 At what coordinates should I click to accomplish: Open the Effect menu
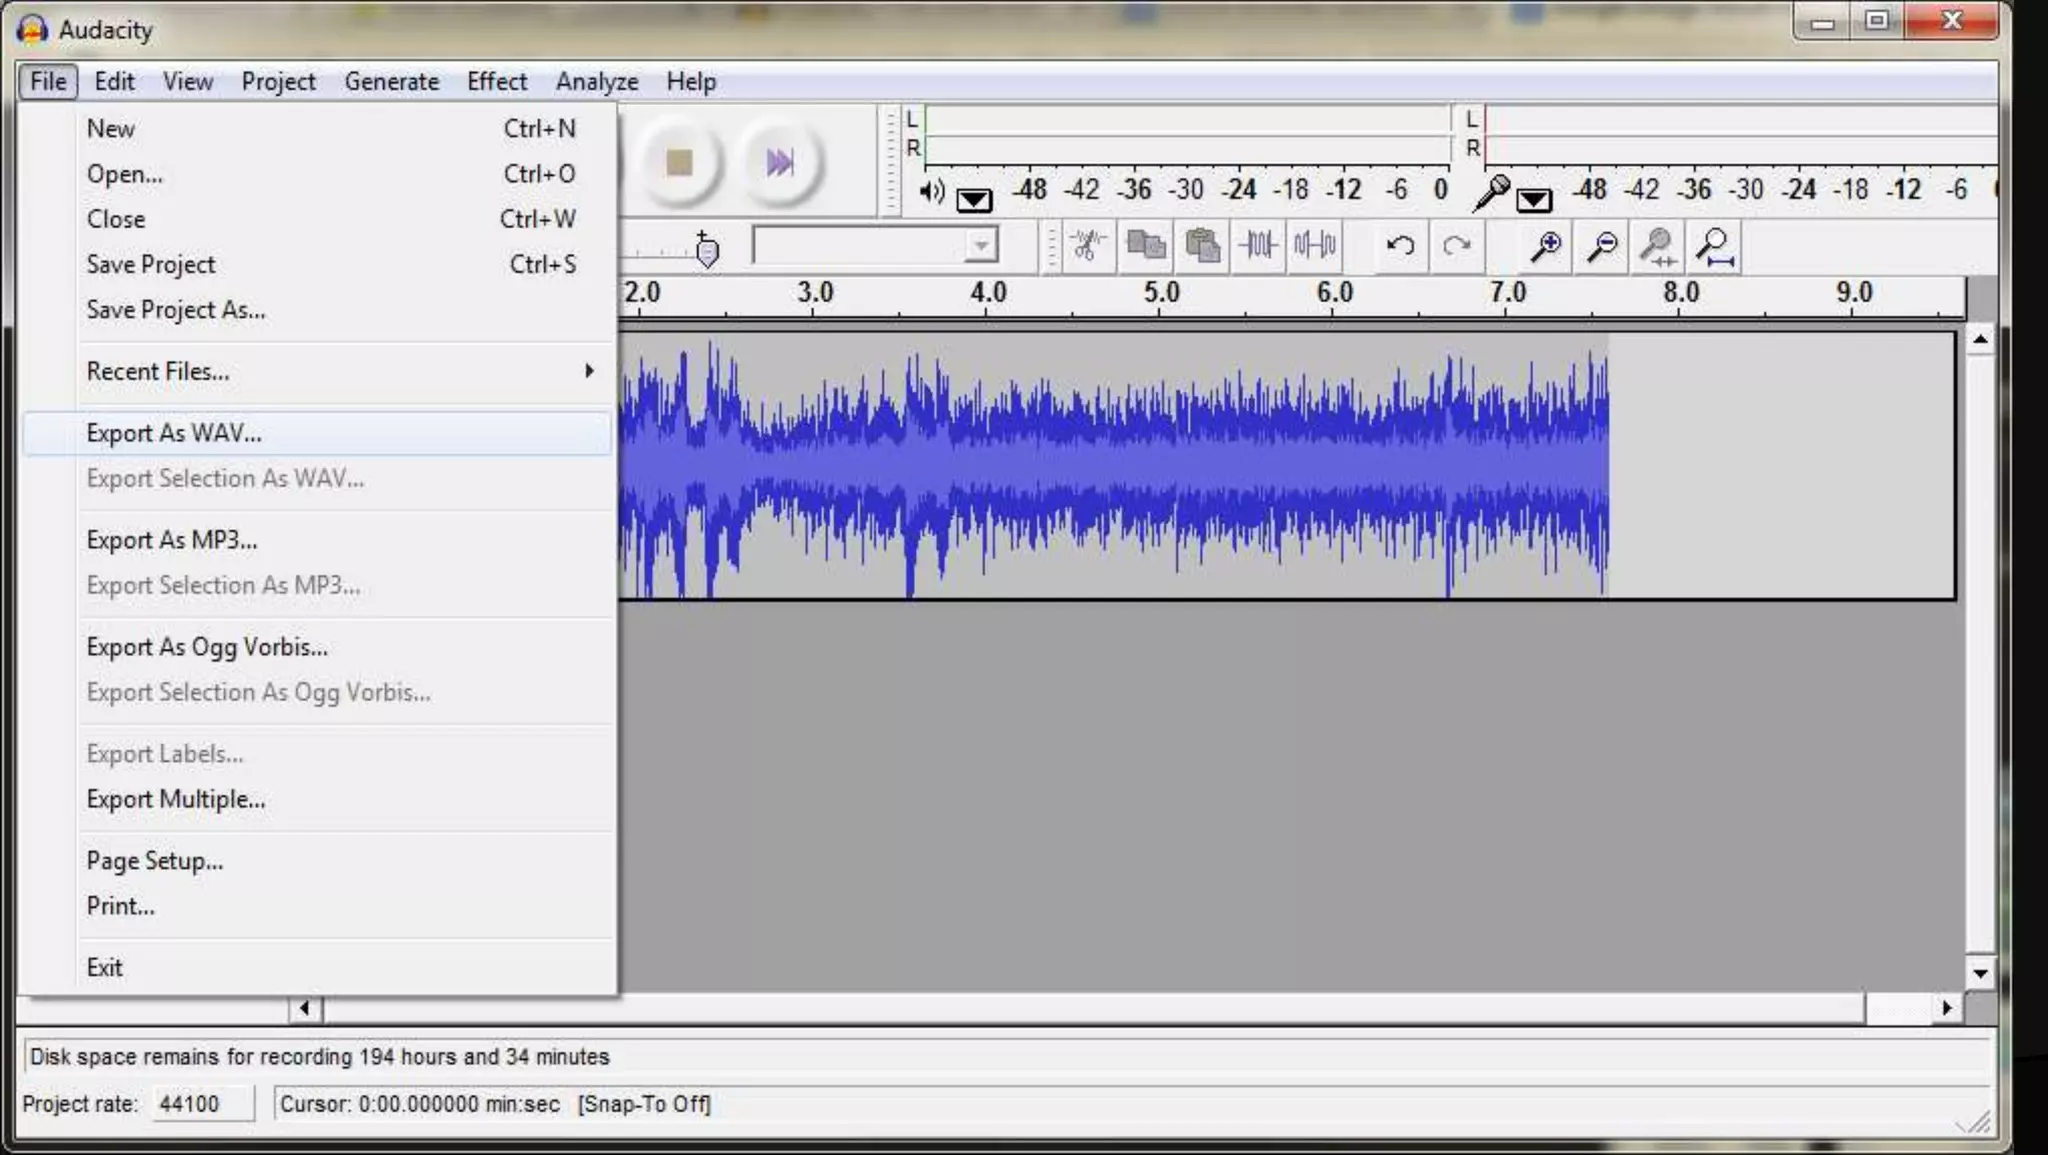pos(496,82)
